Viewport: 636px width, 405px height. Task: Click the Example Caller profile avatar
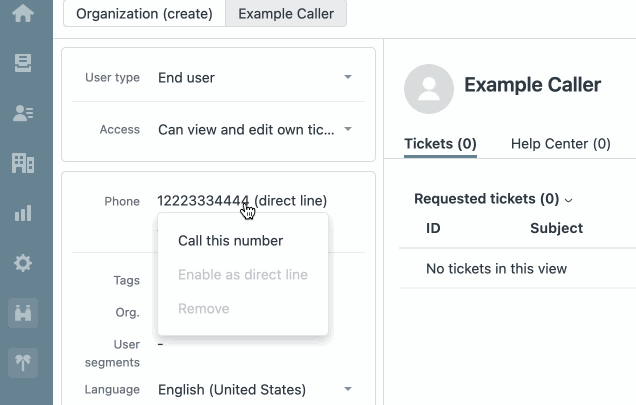pos(429,88)
